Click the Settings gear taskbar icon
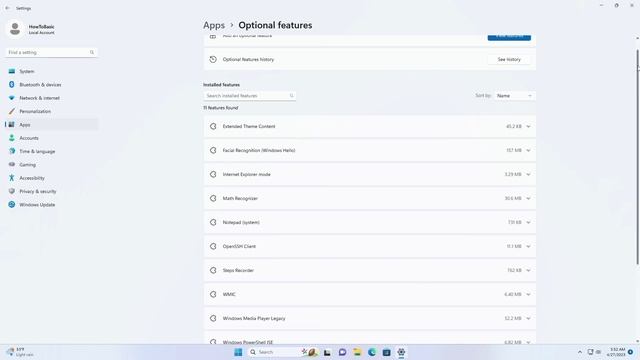 coord(401,352)
